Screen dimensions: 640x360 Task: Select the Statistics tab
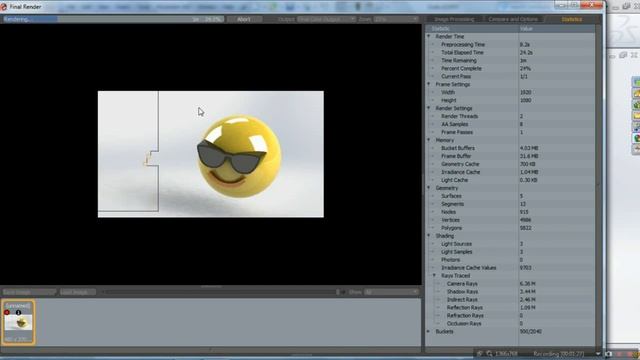tap(571, 19)
